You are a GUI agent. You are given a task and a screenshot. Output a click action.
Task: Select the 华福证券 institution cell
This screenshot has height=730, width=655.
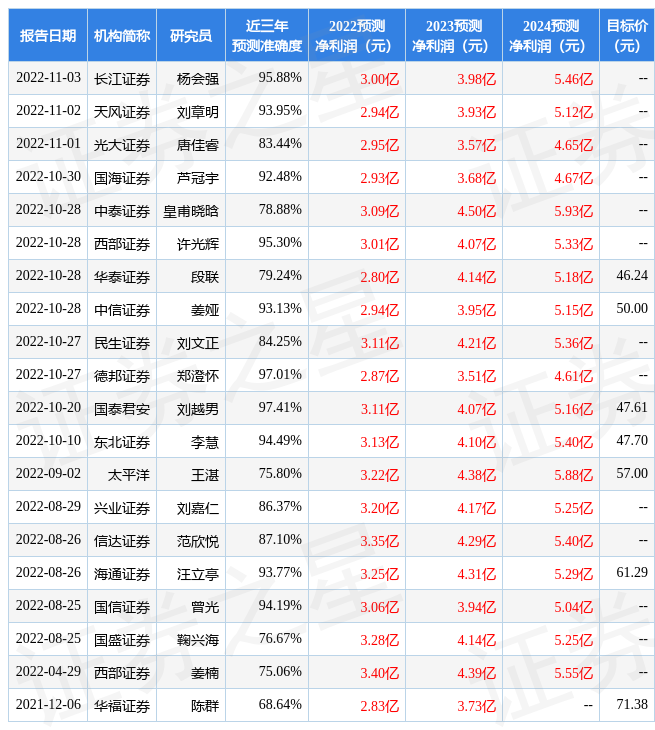(x=122, y=706)
